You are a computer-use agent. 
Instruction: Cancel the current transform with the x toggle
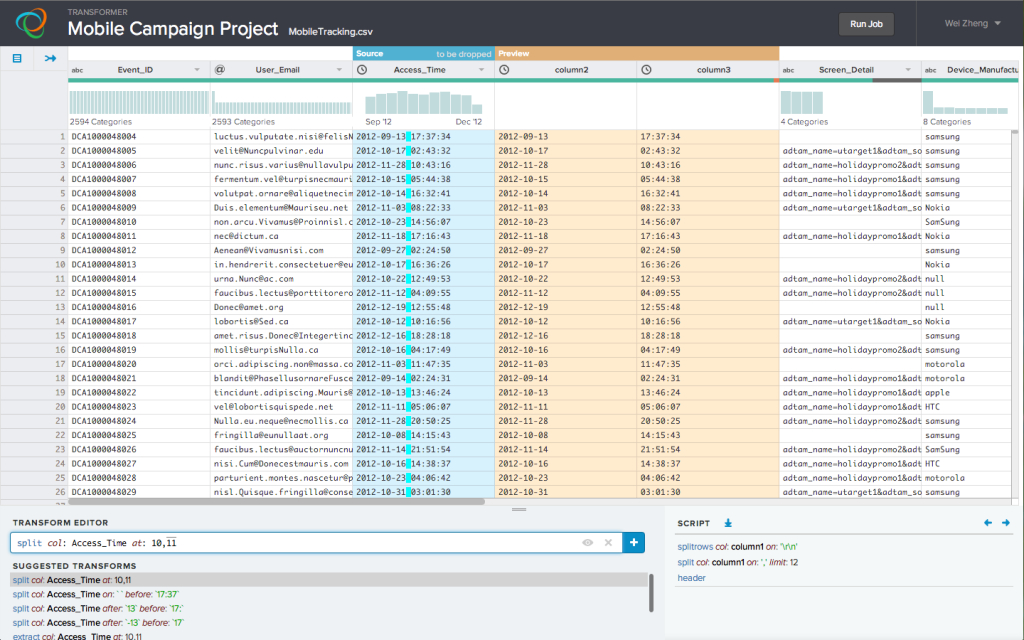pyautogui.click(x=608, y=542)
